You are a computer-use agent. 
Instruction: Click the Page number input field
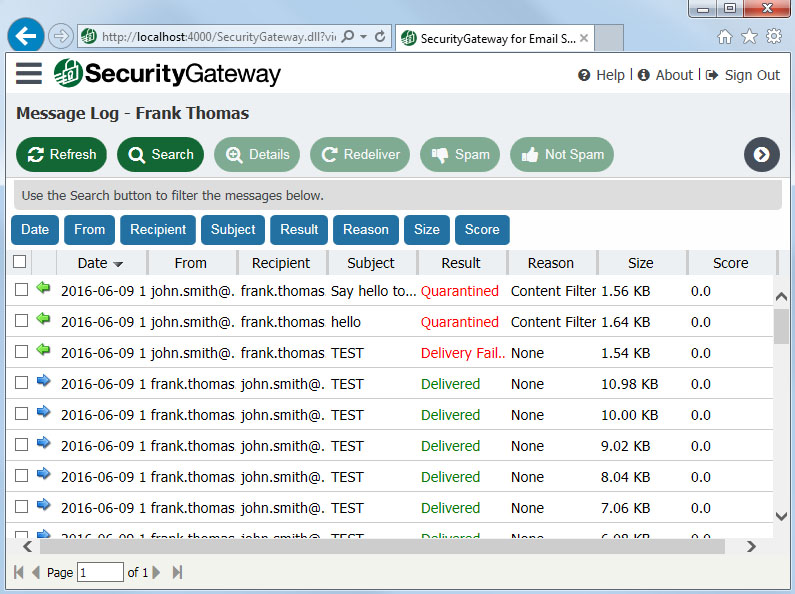click(x=100, y=573)
